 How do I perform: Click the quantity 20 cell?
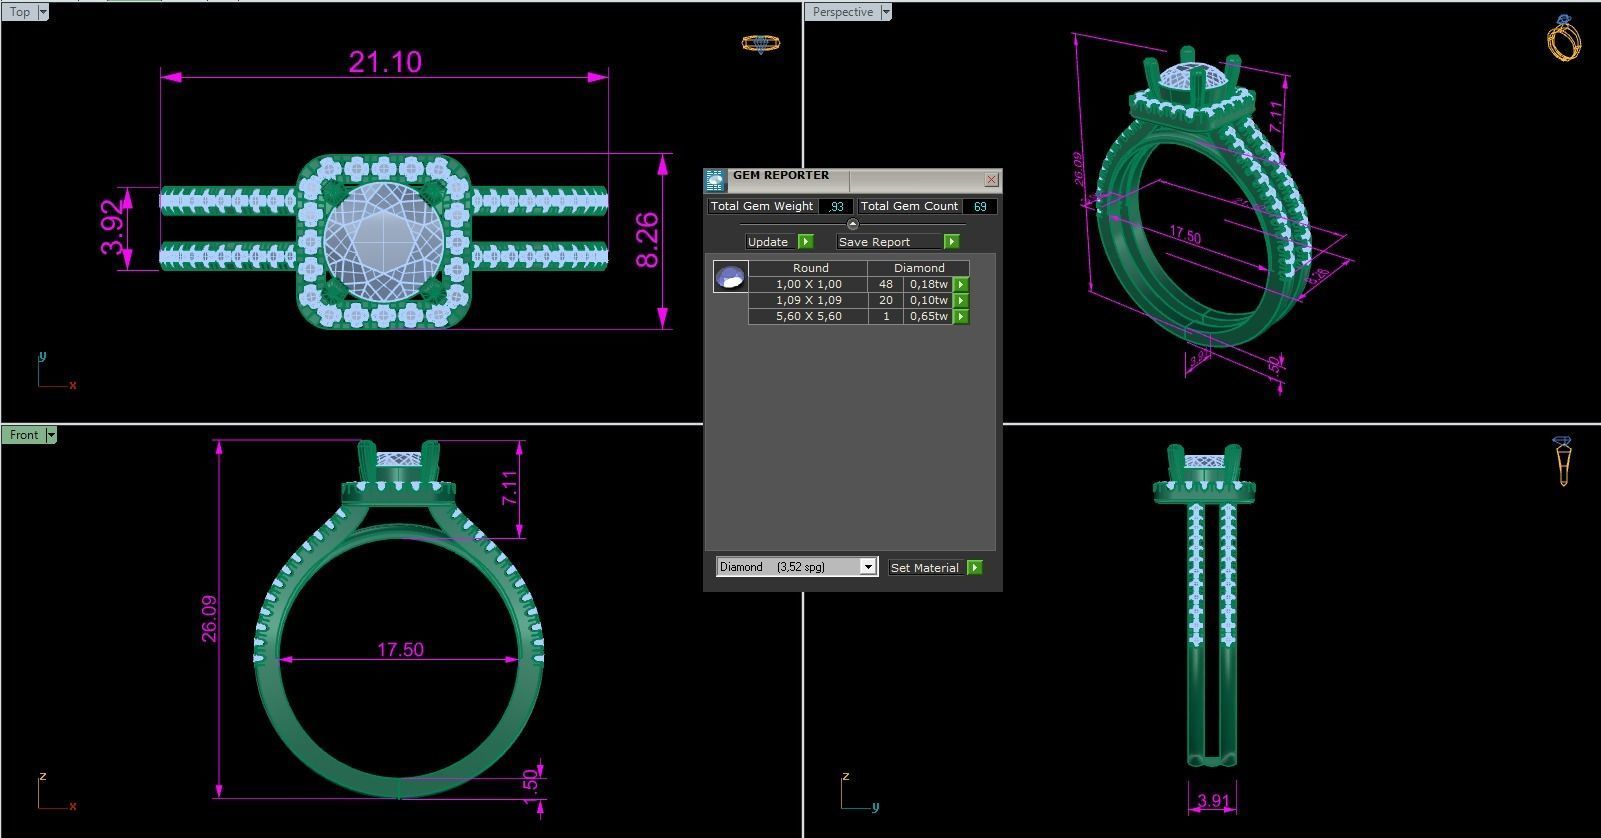pos(885,300)
